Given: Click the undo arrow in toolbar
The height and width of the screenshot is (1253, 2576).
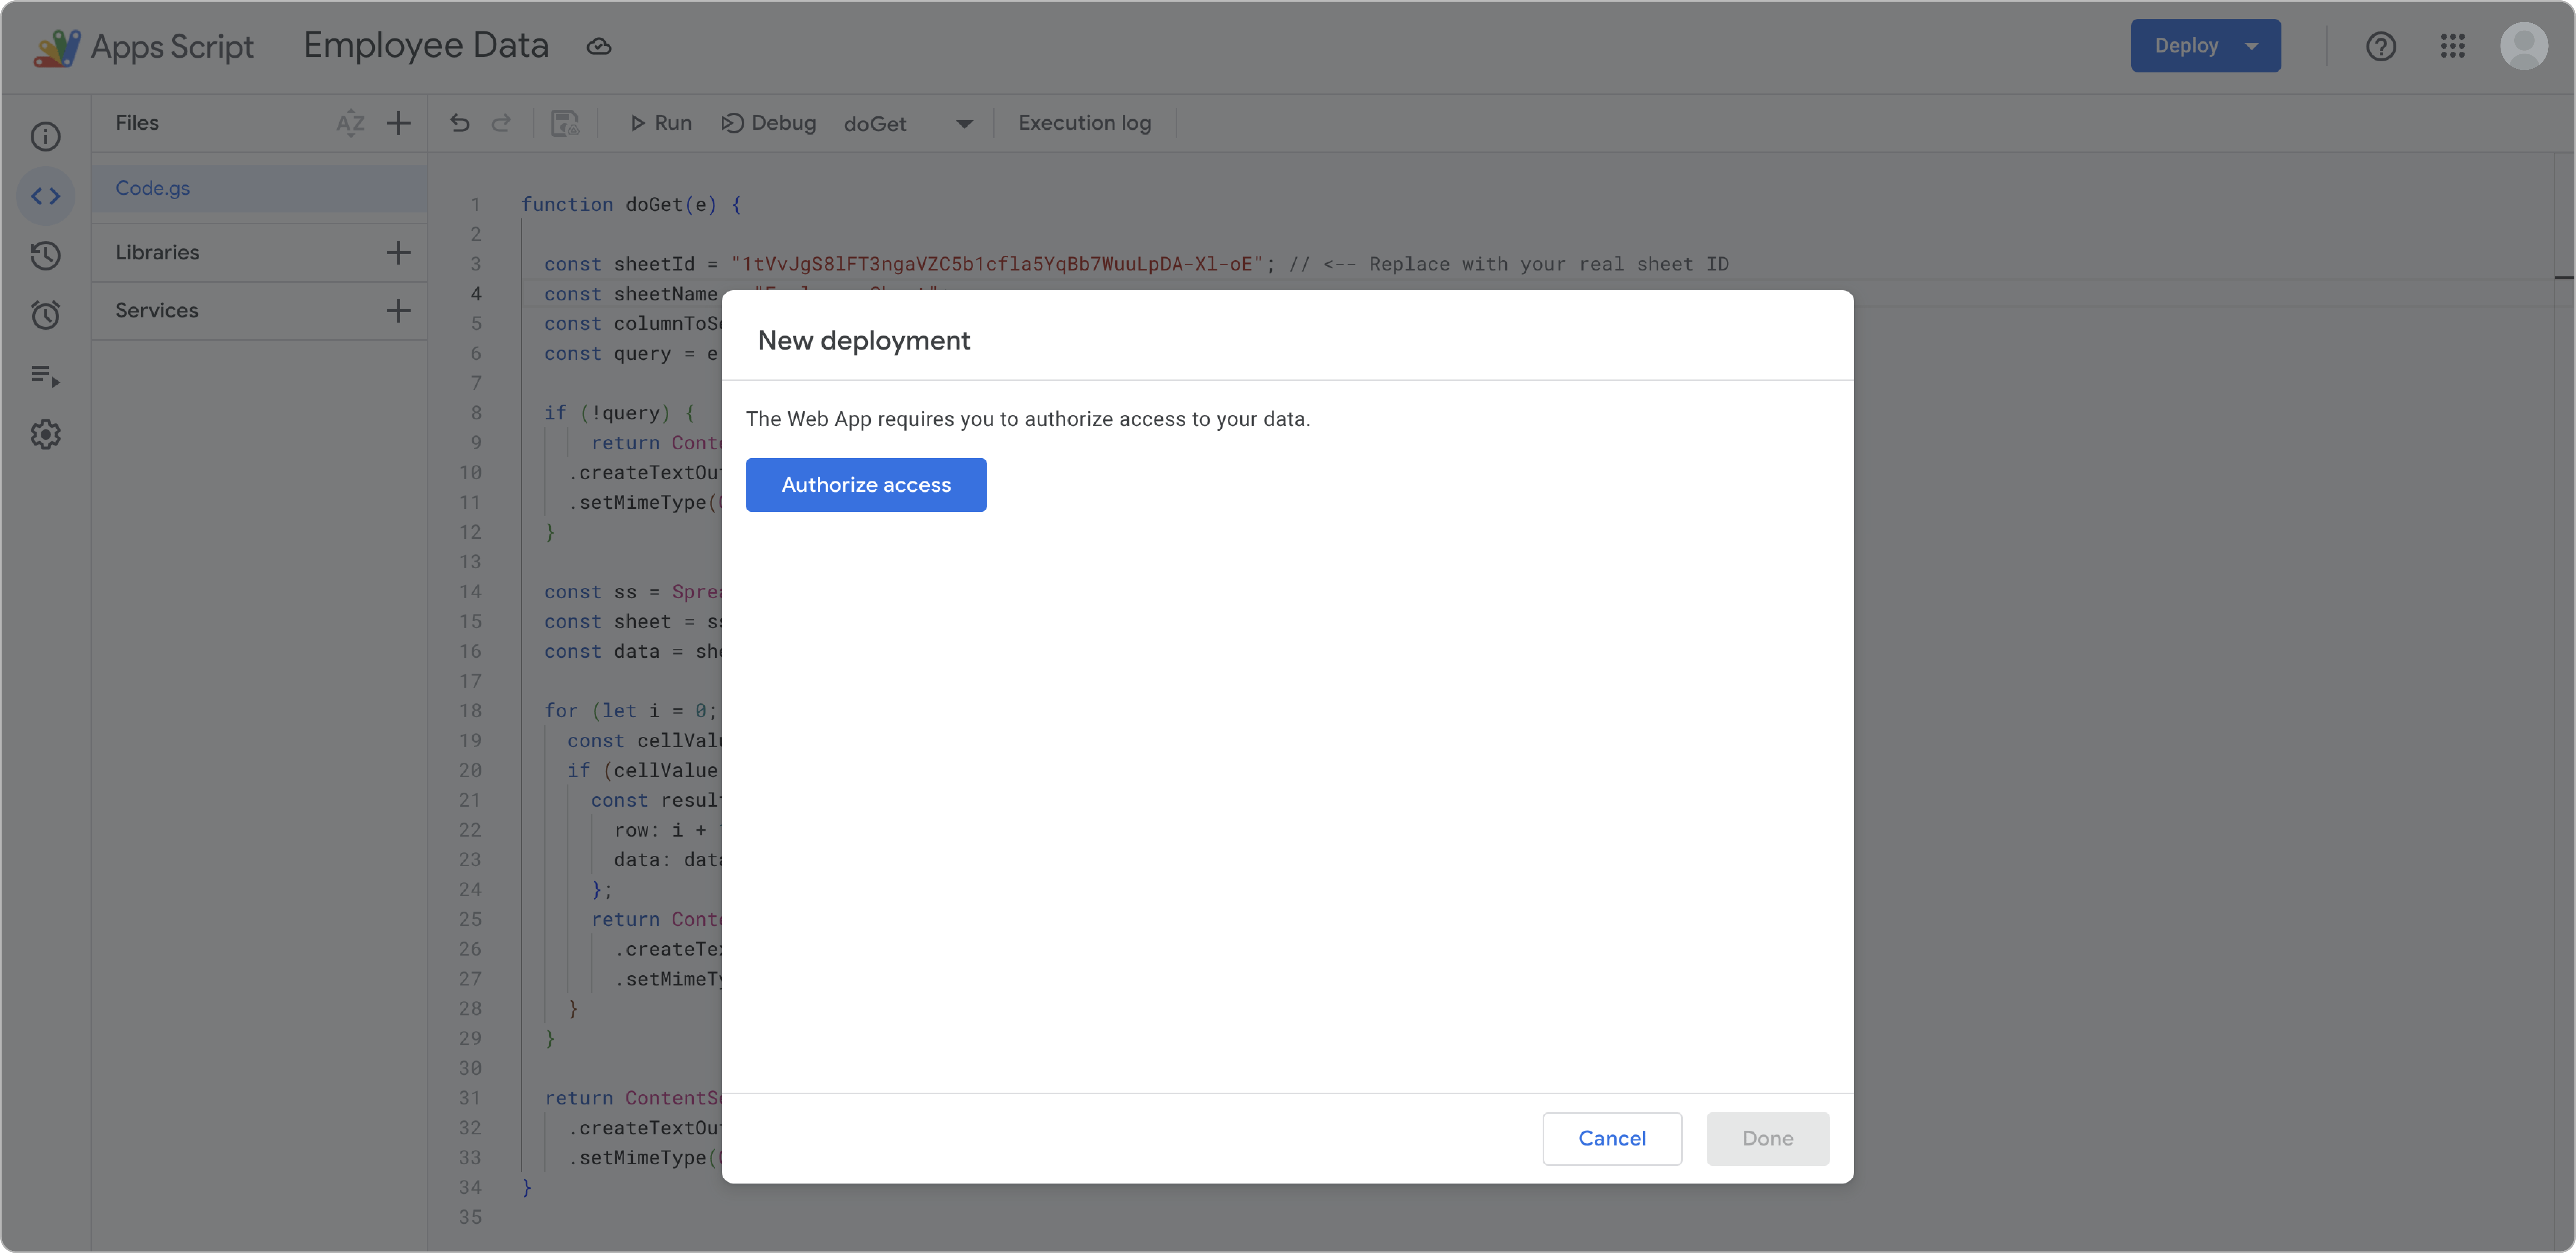Looking at the screenshot, I should pyautogui.click(x=460, y=123).
